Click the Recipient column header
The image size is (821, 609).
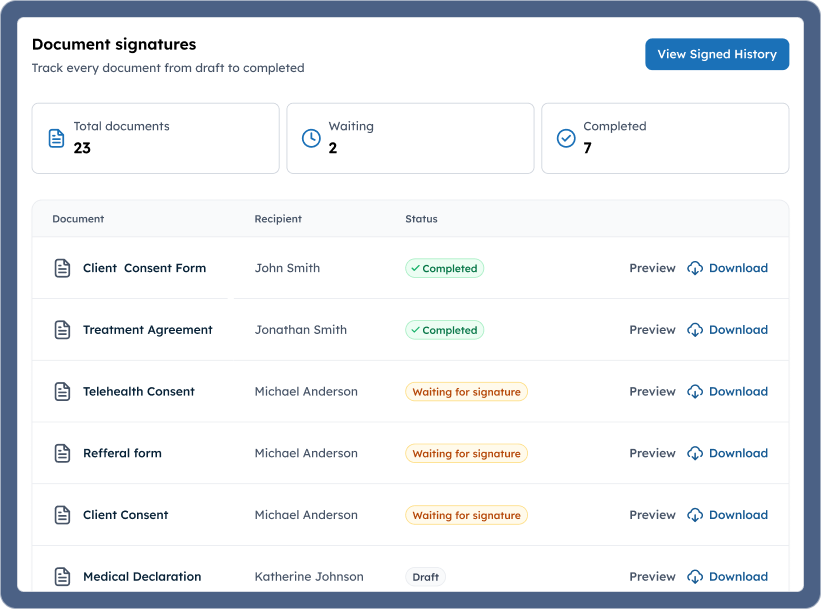(278, 219)
